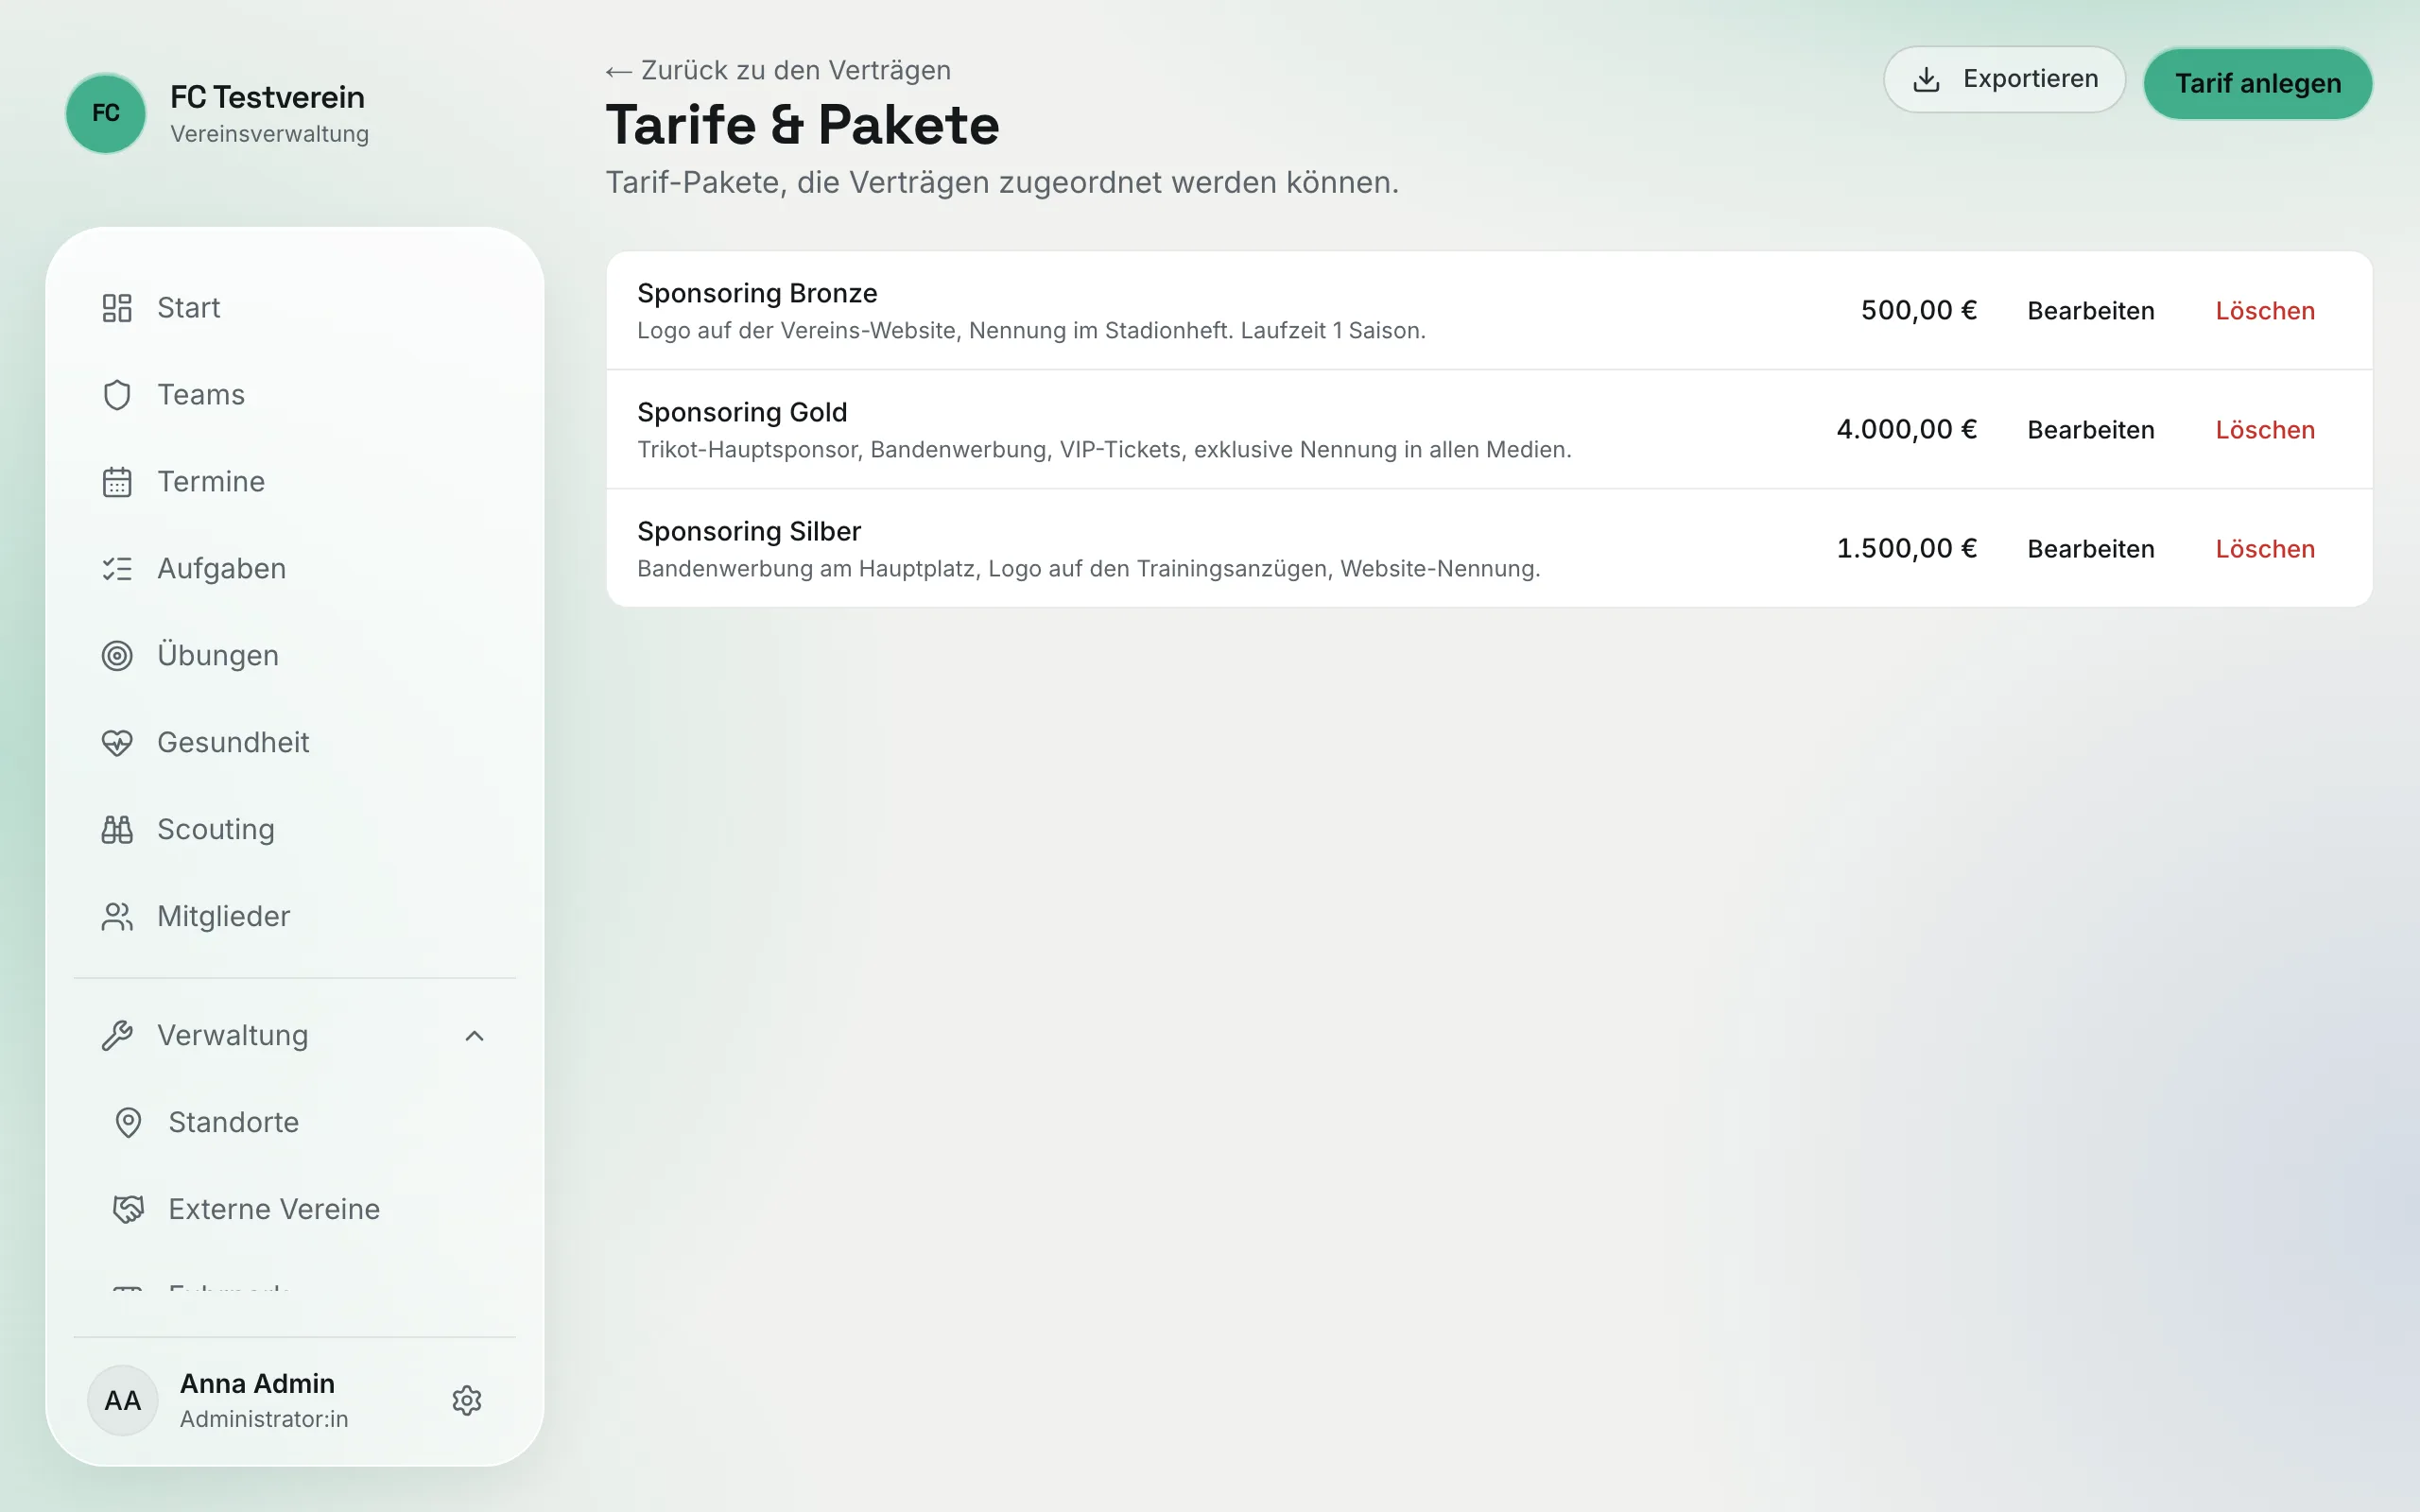This screenshot has height=1512, width=2420.
Task: Go to Teams in sidebar
Action: pos(295,395)
